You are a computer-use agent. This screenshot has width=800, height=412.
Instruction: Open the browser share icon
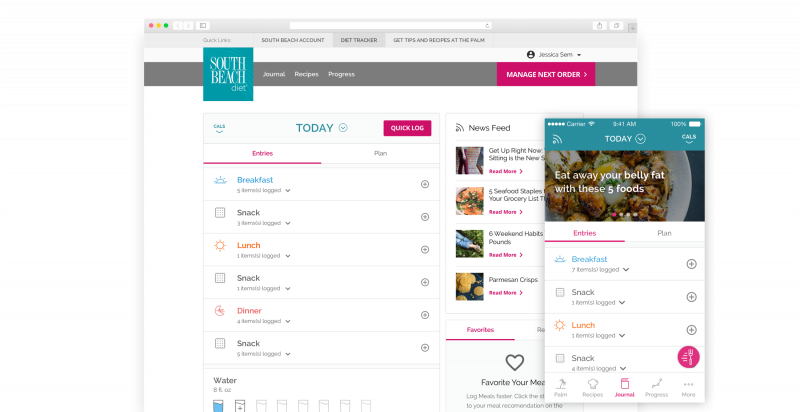tap(599, 25)
